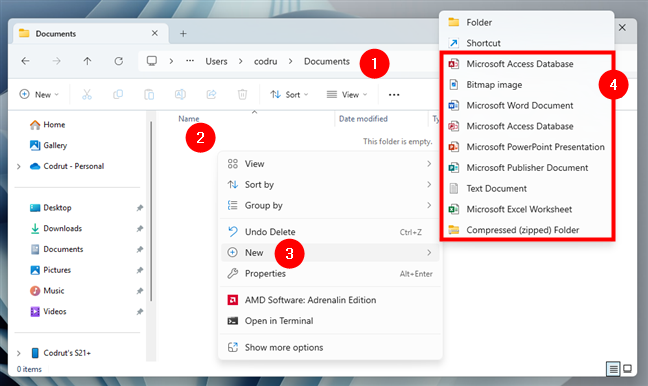The width and height of the screenshot is (648, 386).
Task: Open Downloads in the navigation pane
Action: (x=56, y=228)
